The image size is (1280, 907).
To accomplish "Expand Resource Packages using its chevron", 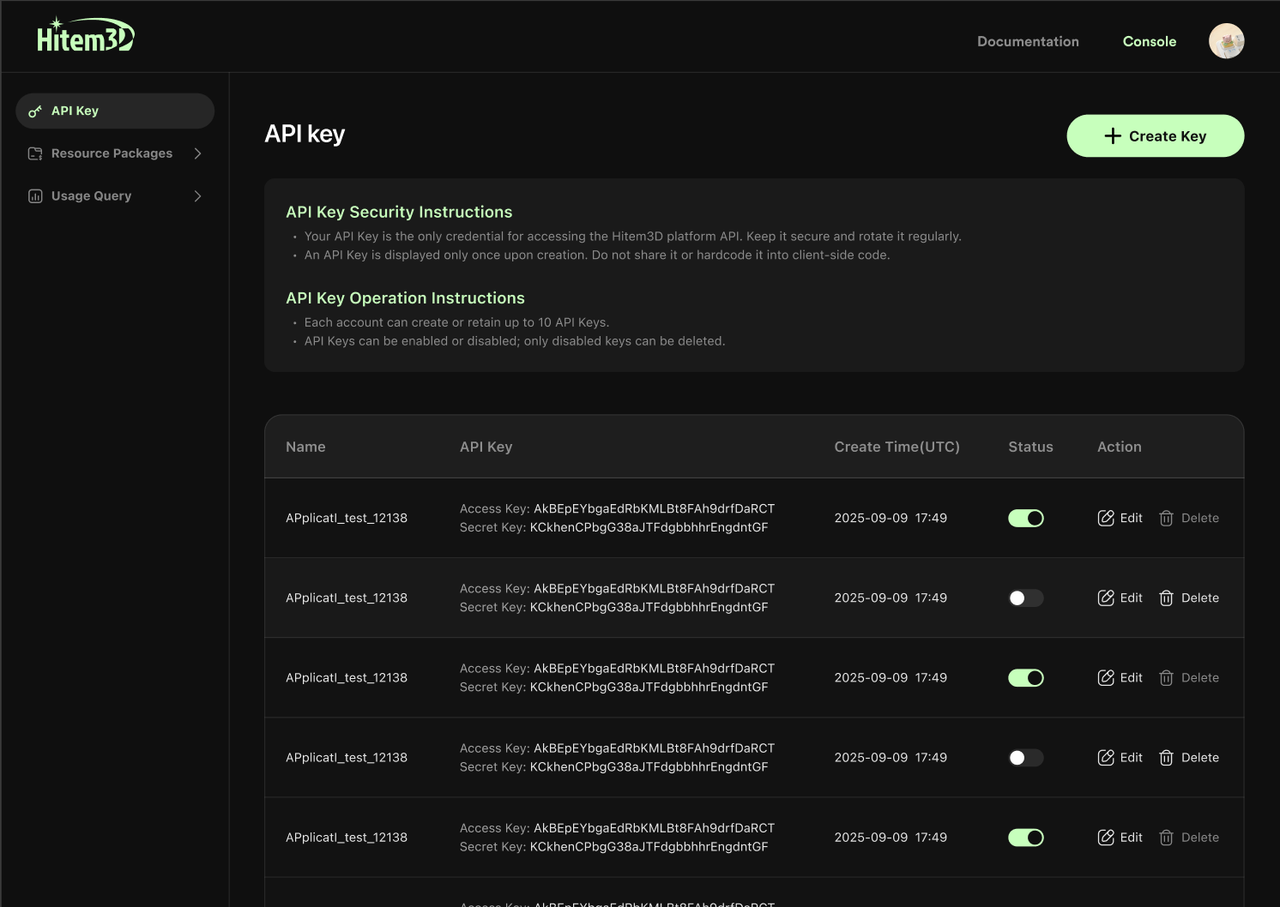I will [198, 154].
